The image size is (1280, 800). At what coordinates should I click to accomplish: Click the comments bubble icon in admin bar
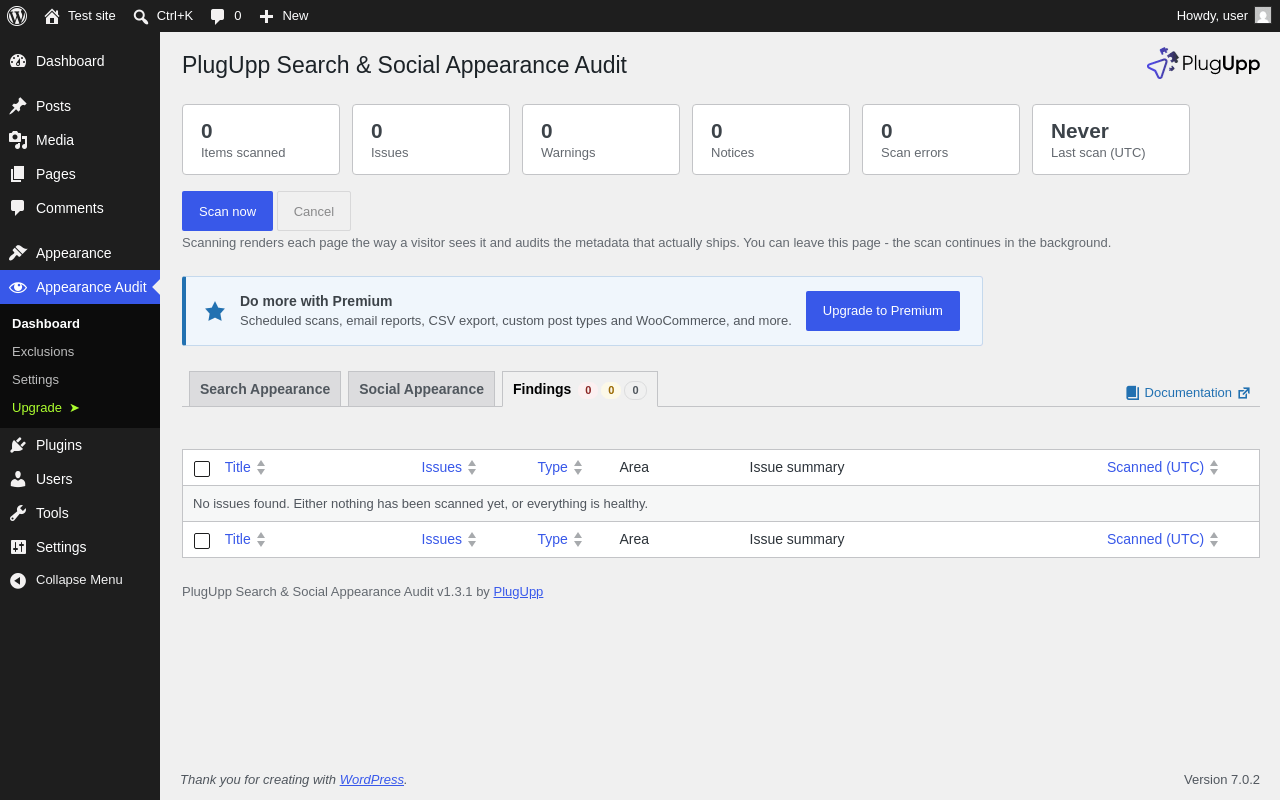(217, 16)
